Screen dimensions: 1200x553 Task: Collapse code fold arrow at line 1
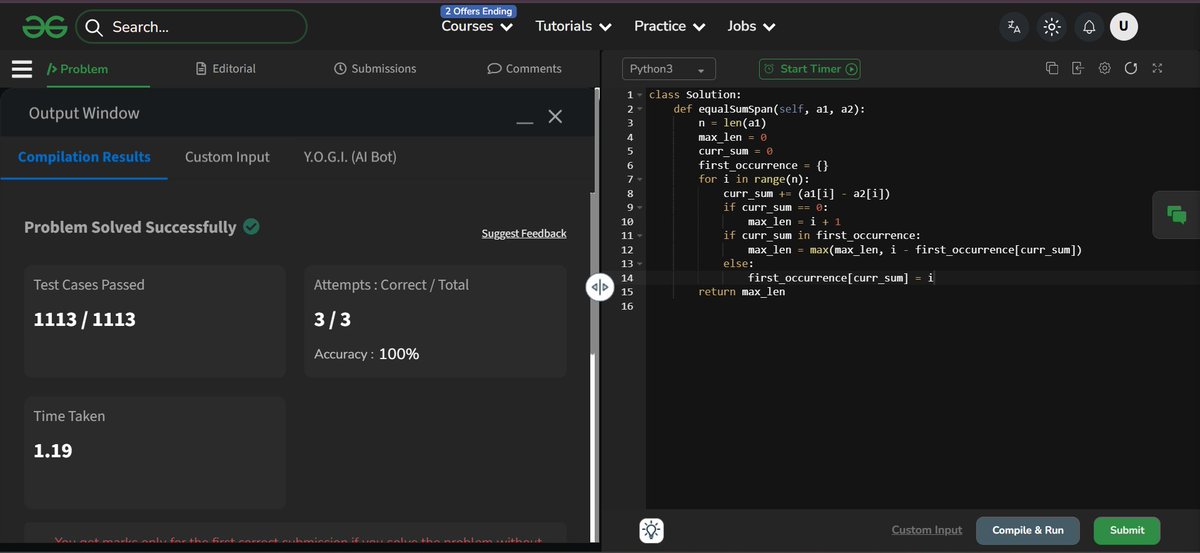coord(639,95)
